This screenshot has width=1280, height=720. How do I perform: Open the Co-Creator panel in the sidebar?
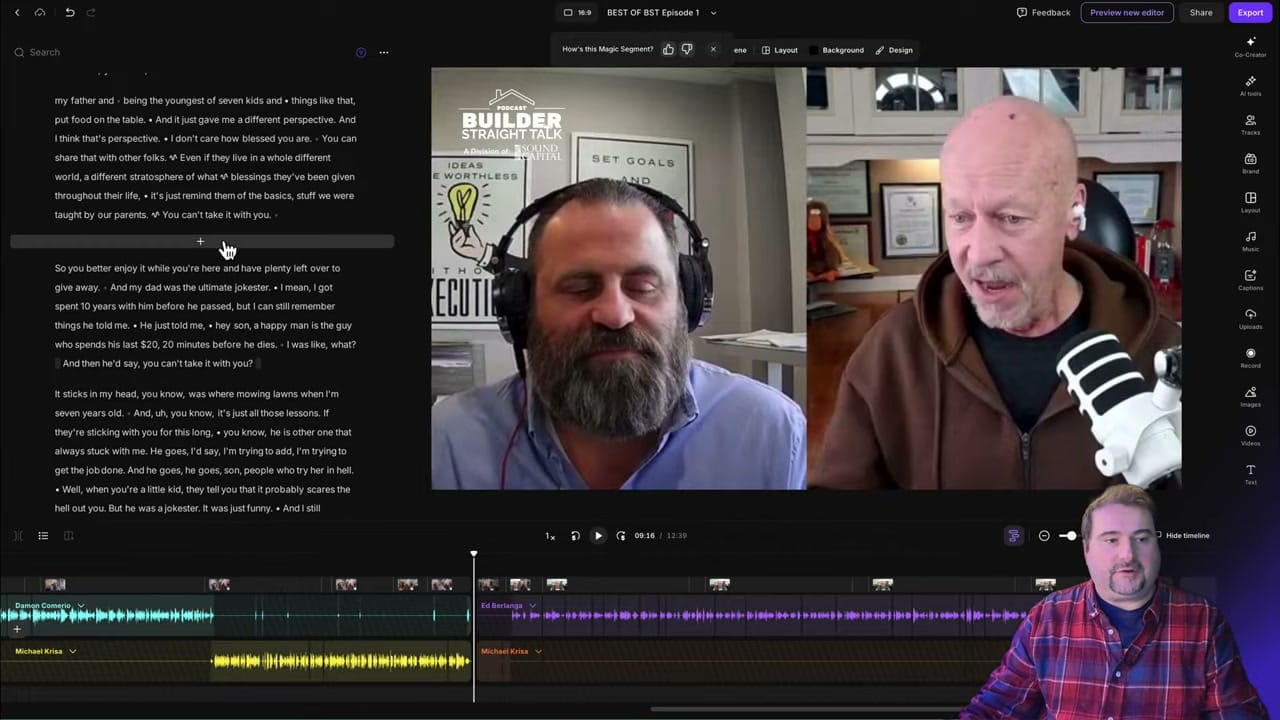click(1250, 47)
